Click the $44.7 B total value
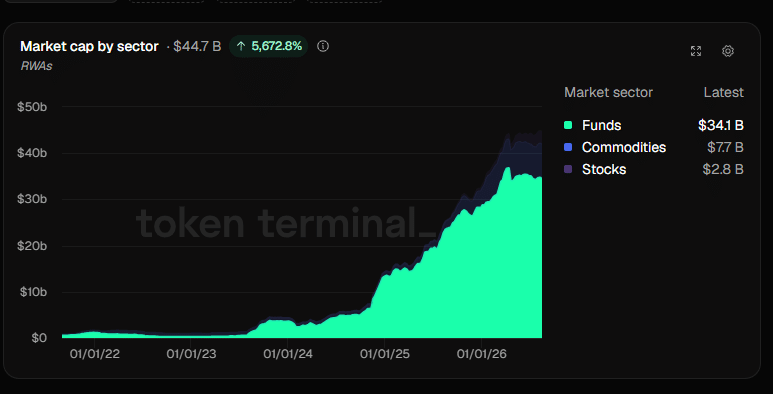 (197, 46)
